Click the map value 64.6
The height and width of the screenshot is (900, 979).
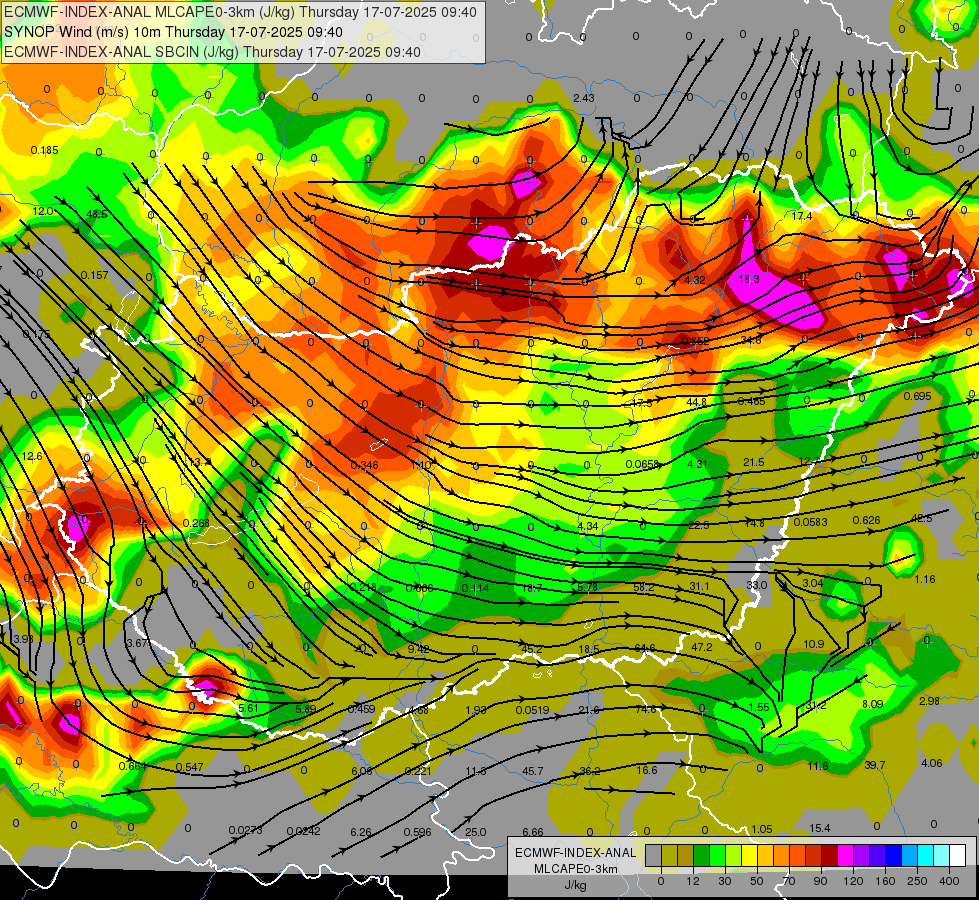tap(644, 648)
